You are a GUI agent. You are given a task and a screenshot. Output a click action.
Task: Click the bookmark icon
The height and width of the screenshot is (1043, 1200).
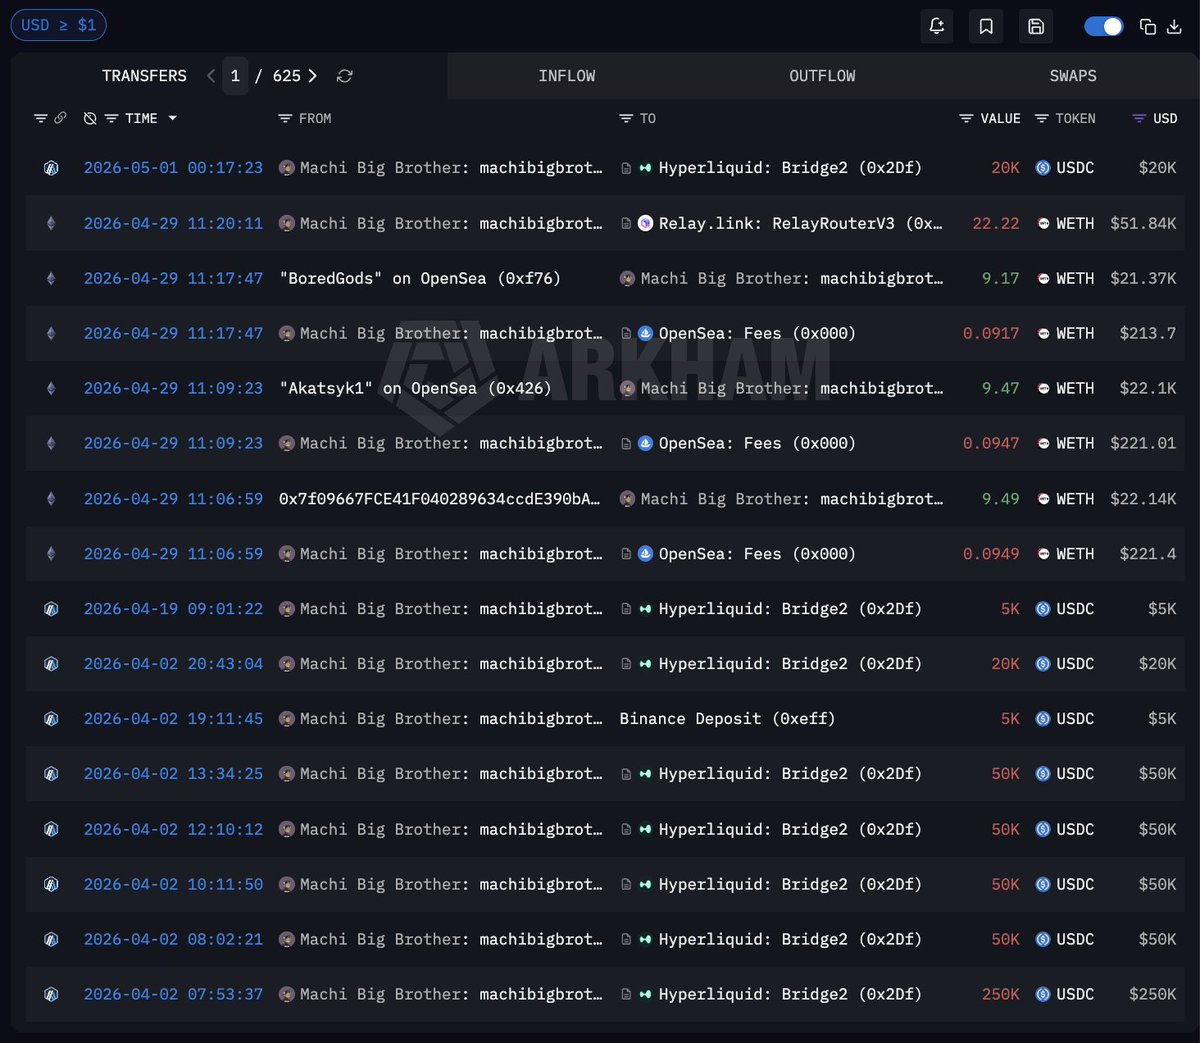(986, 26)
